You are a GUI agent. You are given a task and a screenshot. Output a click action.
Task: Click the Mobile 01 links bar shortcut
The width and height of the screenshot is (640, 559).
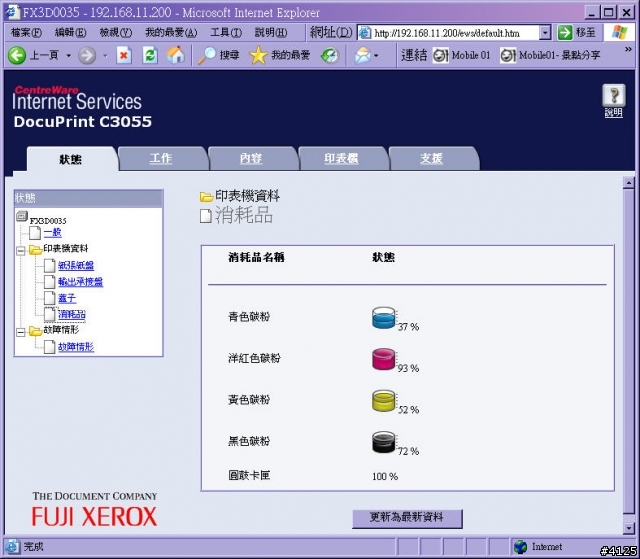[x=462, y=55]
